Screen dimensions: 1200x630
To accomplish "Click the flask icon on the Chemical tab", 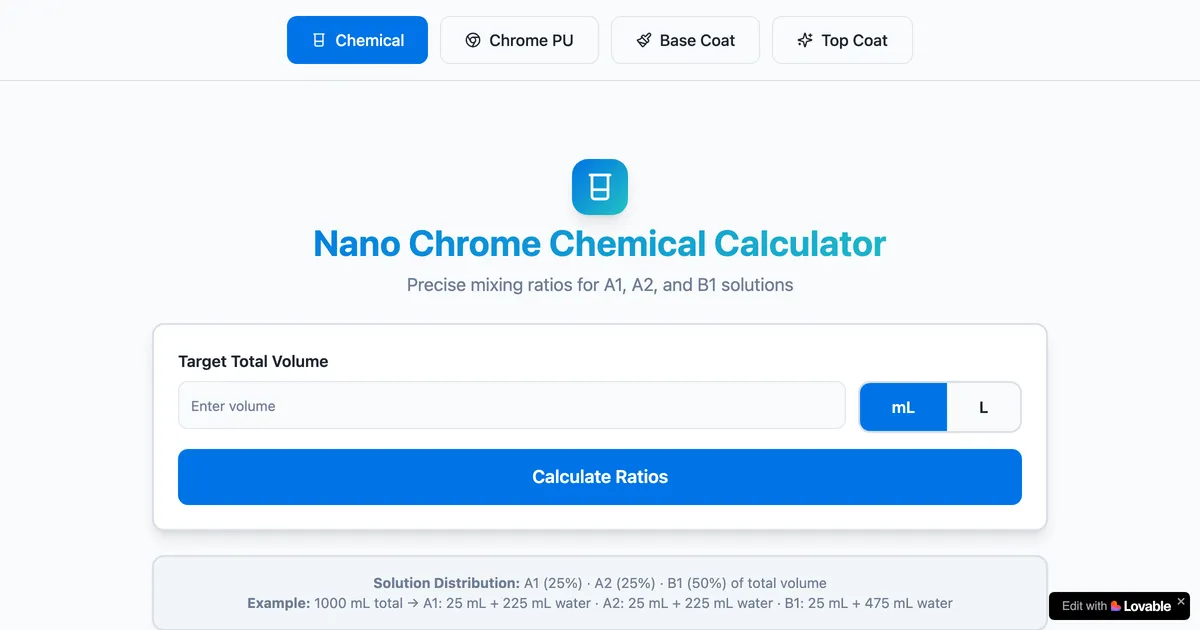I will 318,40.
